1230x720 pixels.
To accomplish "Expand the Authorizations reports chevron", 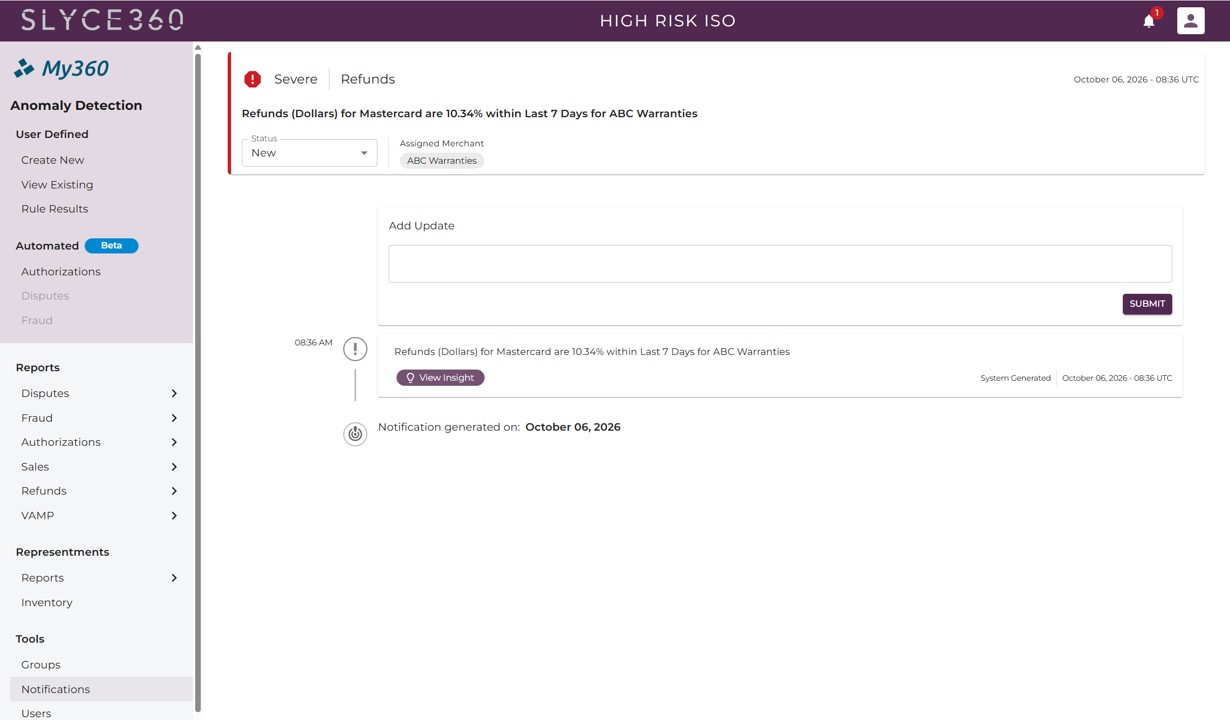I will (x=174, y=442).
